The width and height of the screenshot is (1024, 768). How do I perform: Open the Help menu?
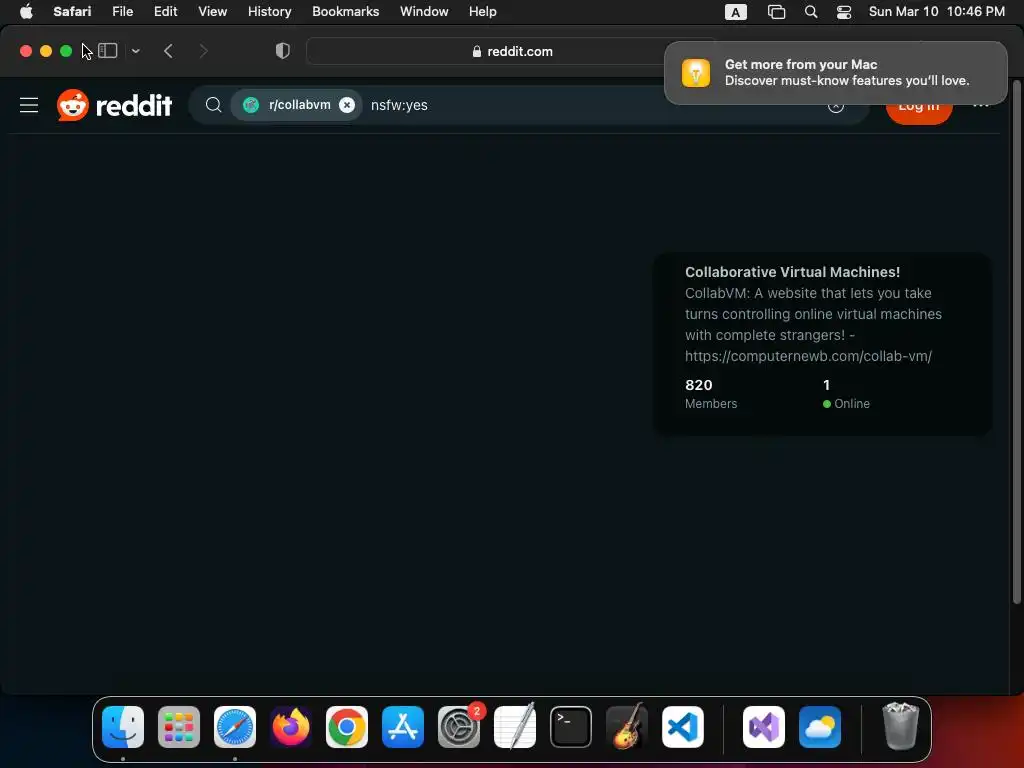[x=483, y=12]
